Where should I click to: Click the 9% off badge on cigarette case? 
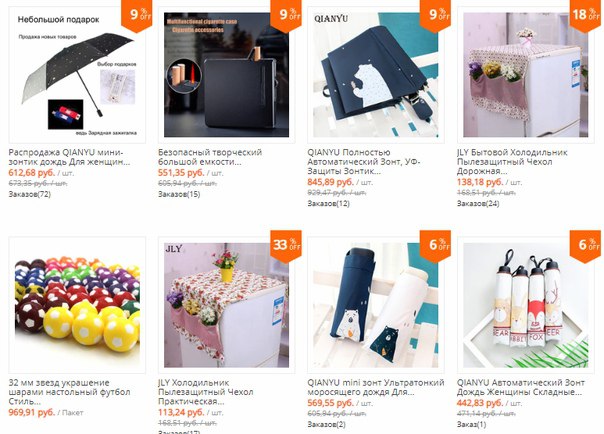[286, 15]
